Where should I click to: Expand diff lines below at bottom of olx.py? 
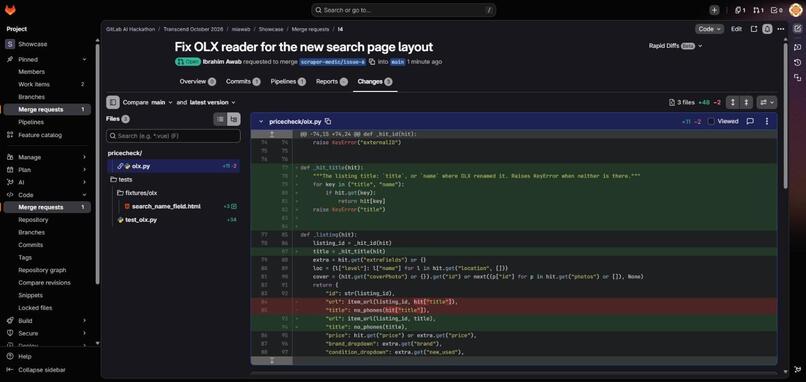[x=272, y=361]
